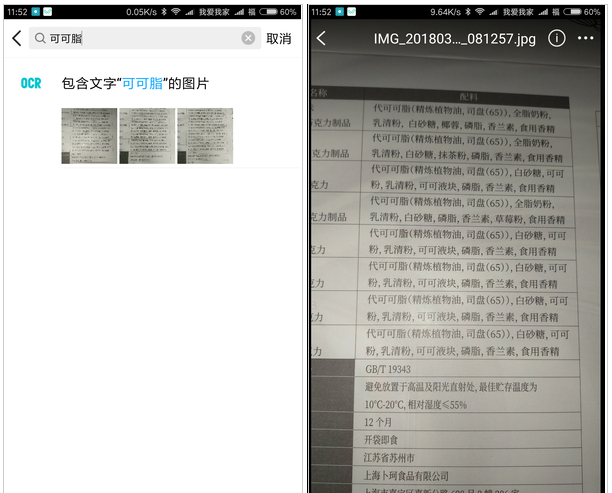Image resolution: width=612 pixels, height=493 pixels.
Task: Tap the file name IMG_201803..._081257.jpg
Action: point(455,39)
